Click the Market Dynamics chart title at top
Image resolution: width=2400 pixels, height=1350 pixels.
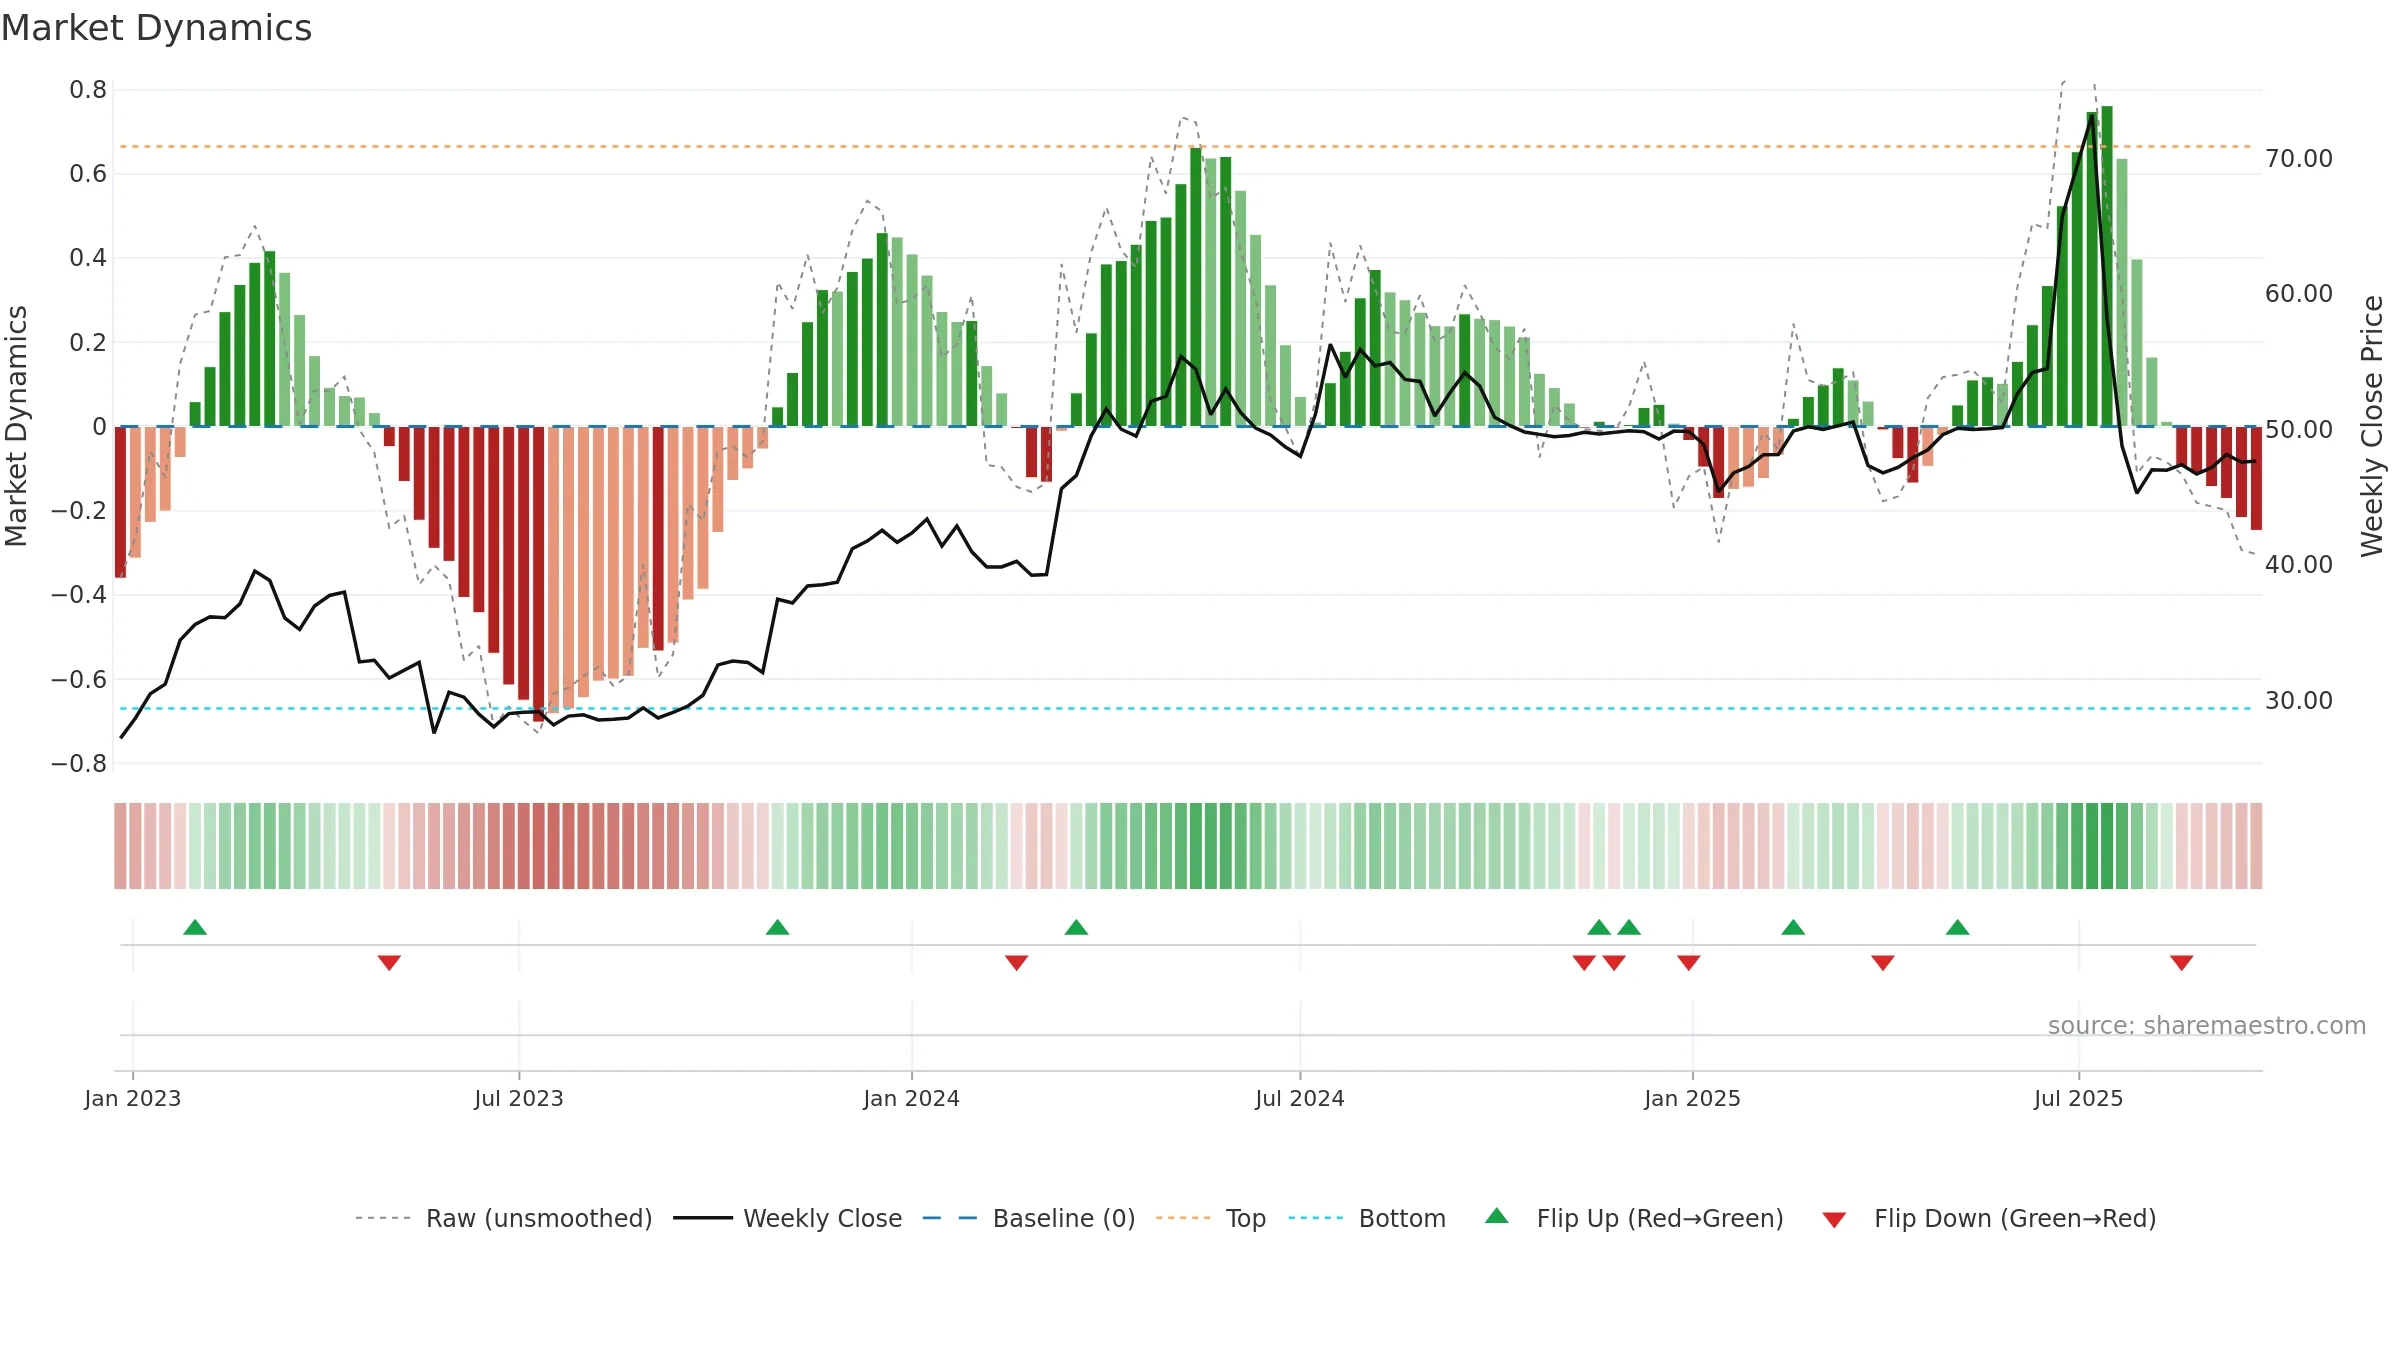(156, 28)
